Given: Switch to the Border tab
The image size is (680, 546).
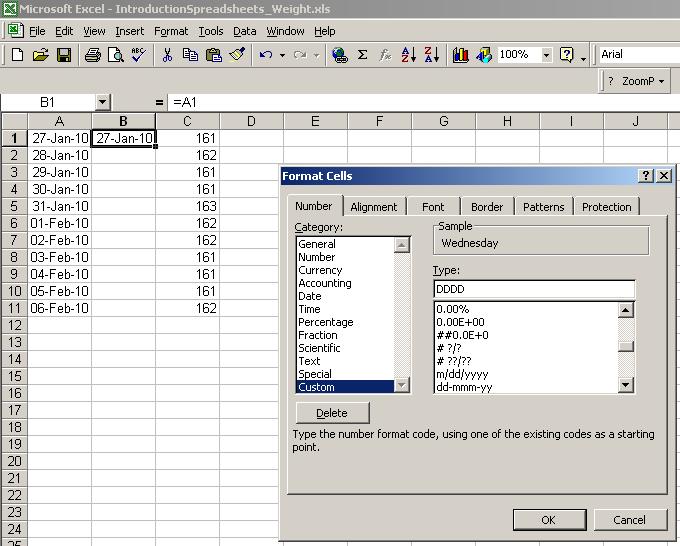Looking at the screenshot, I should (x=487, y=207).
